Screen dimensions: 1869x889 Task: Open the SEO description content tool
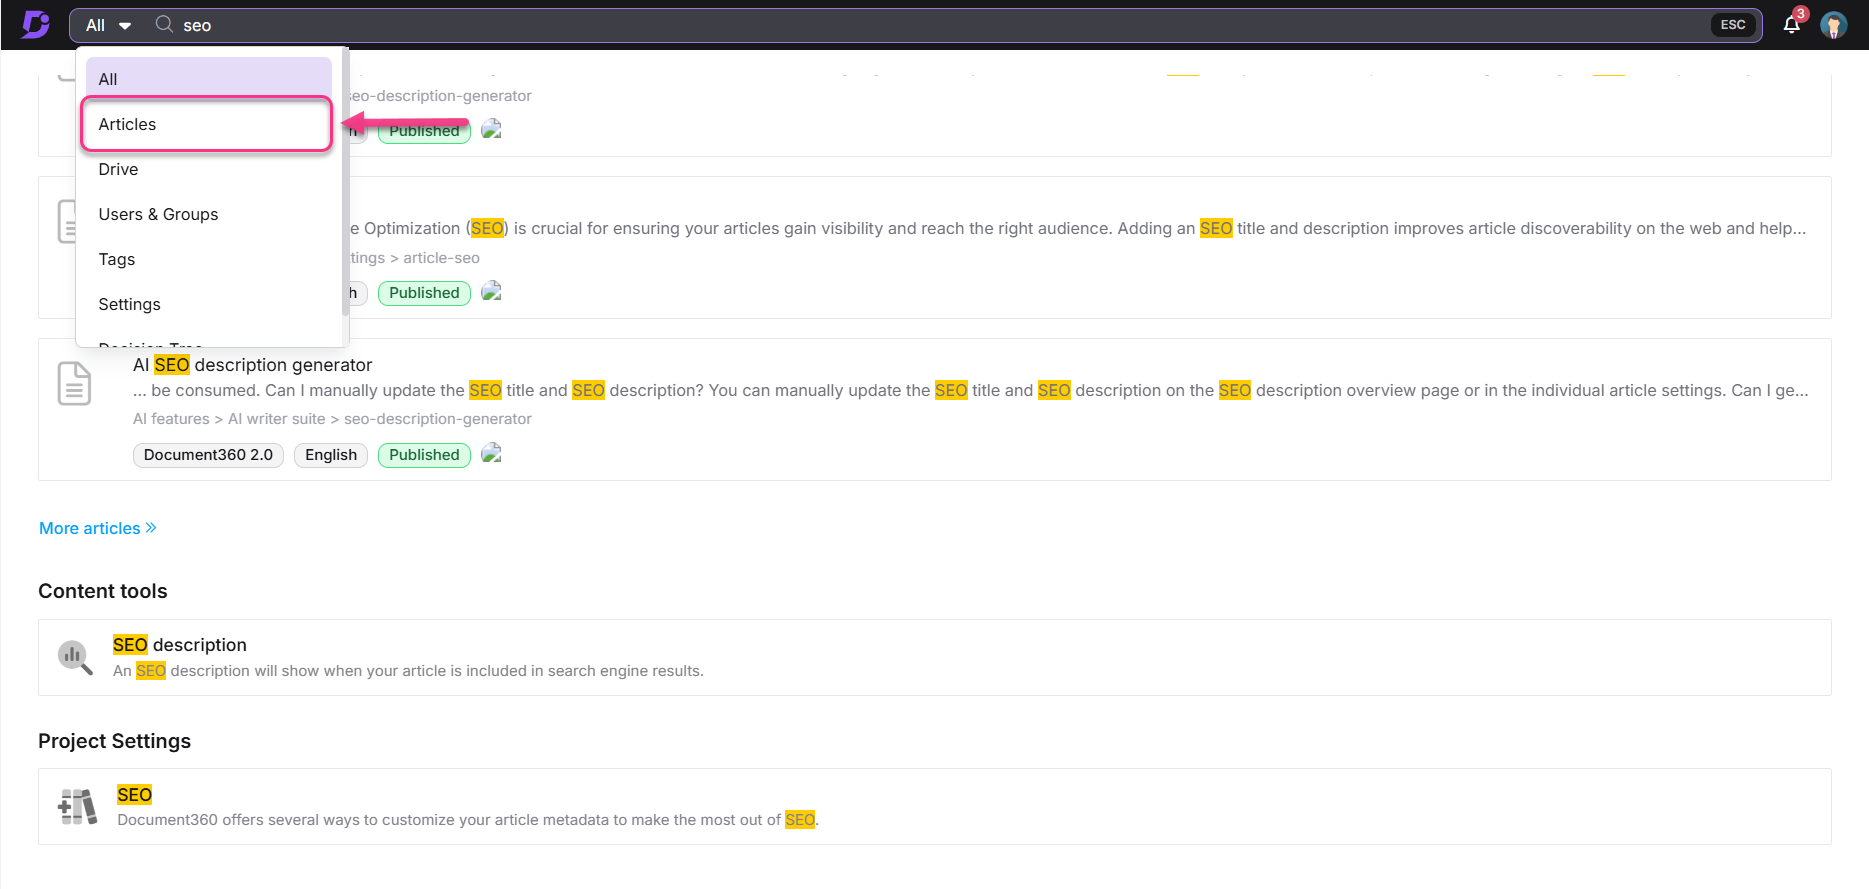click(180, 645)
